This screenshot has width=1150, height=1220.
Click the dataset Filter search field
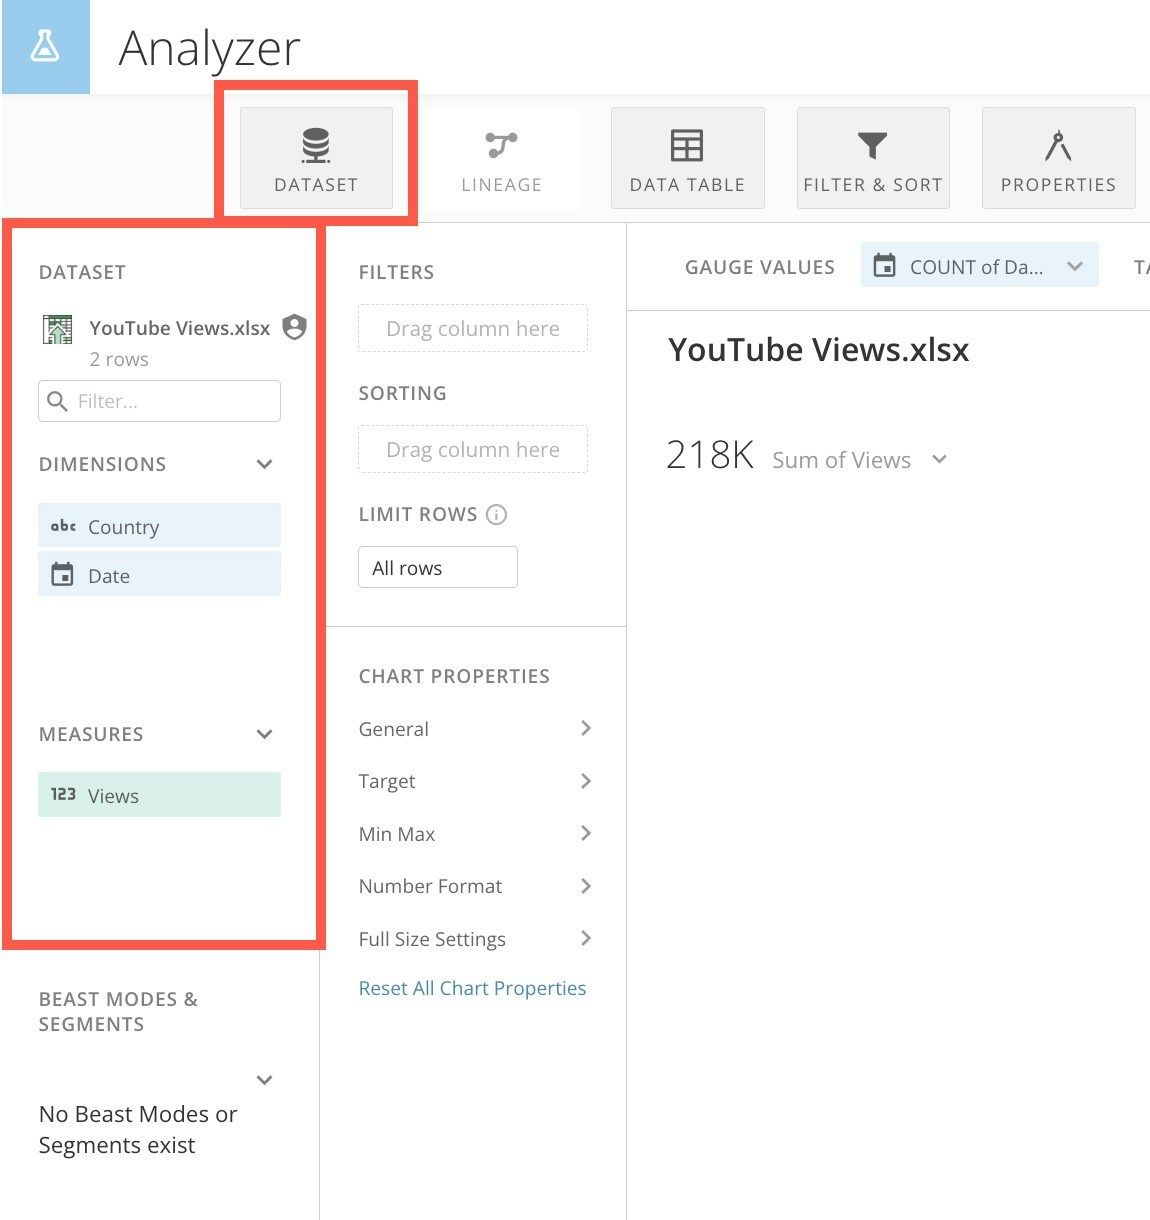(x=159, y=401)
